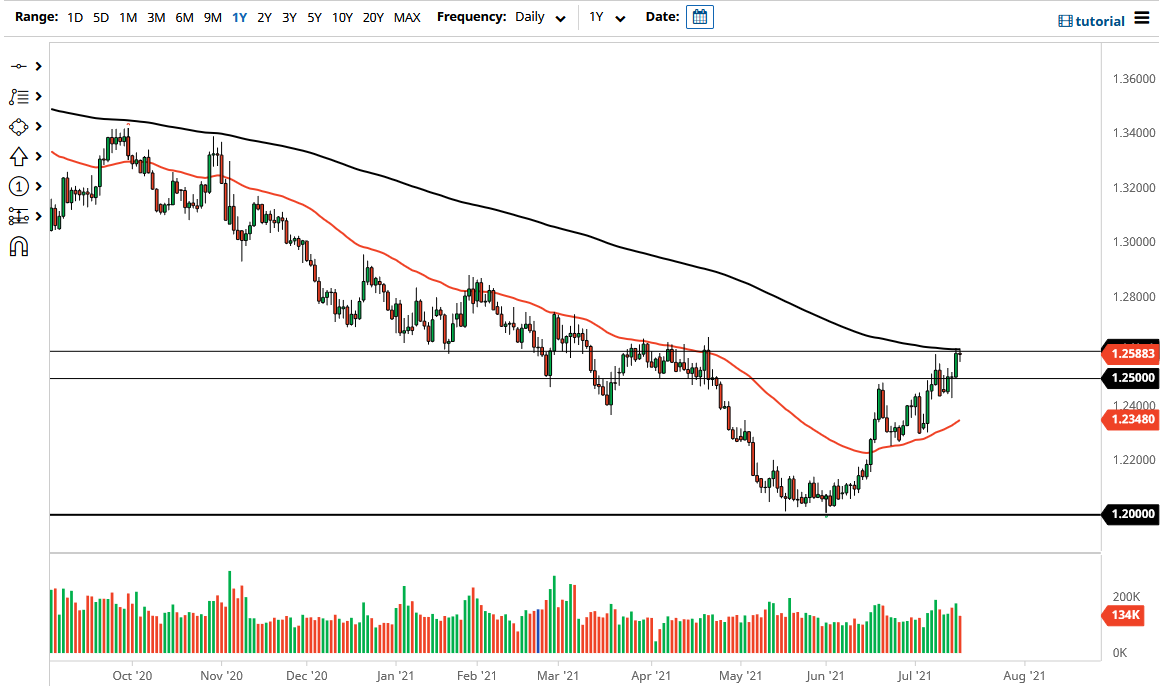Pick the arrow annotation tool
This screenshot has height=686, width=1163.
click(17, 156)
